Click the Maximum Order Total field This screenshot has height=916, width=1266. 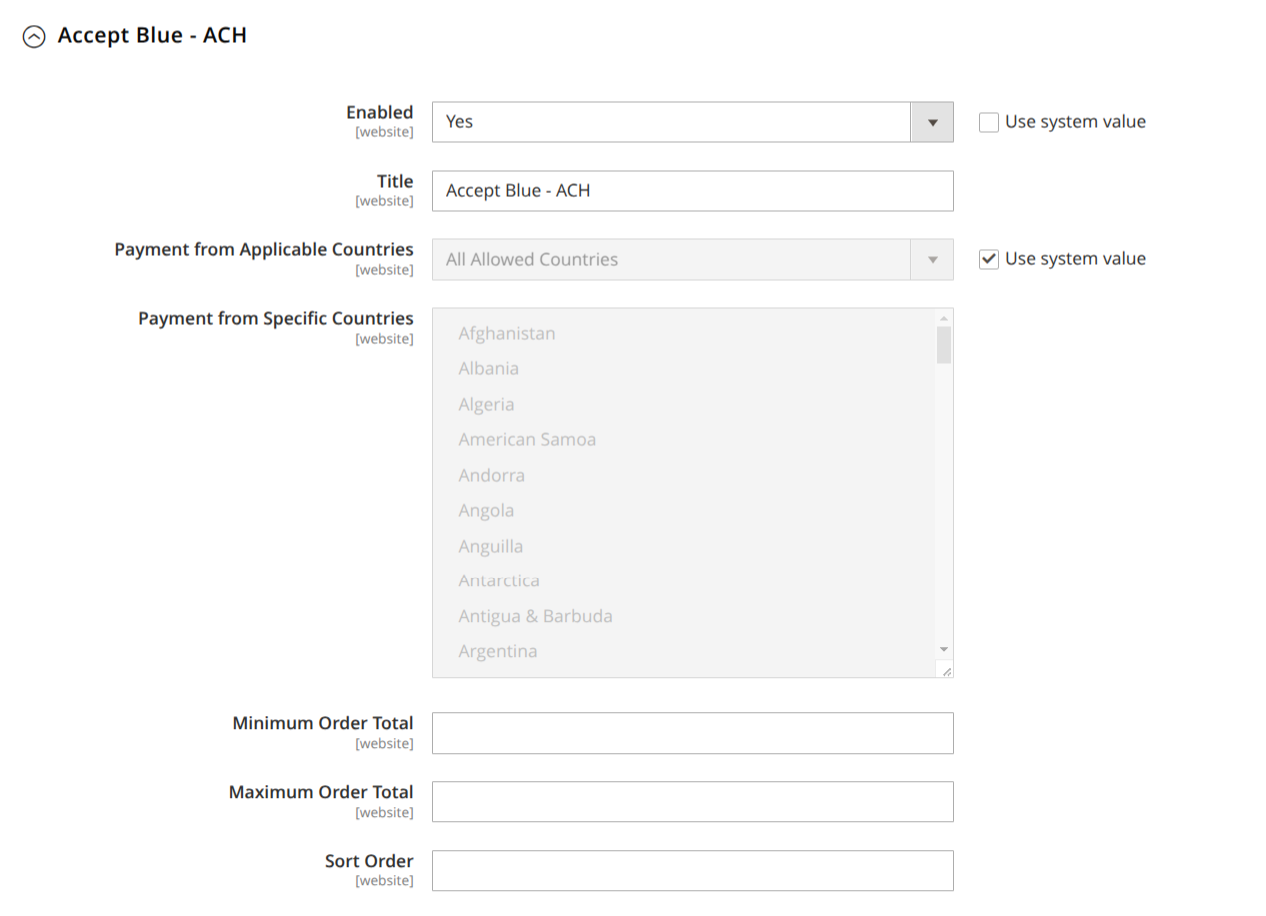691,802
